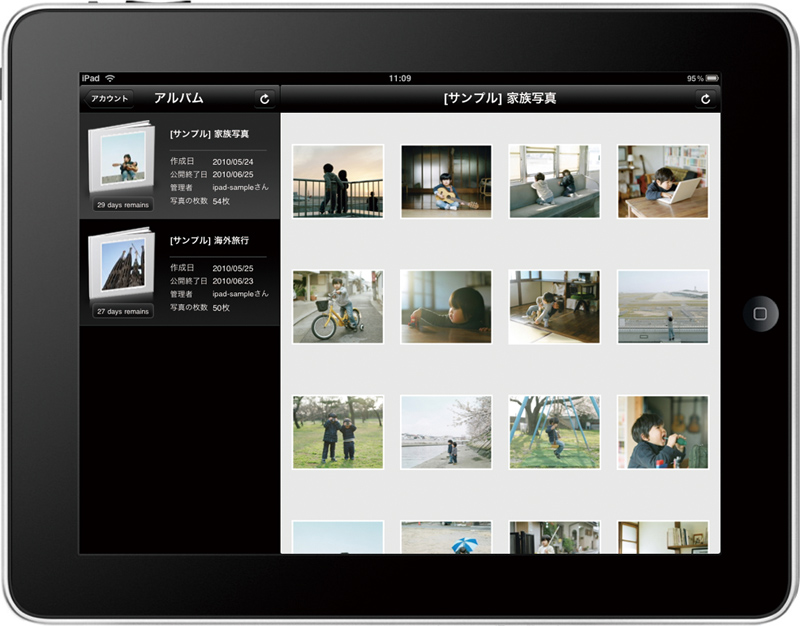Refresh the 家族写真 photo grid
Viewport: 800px width, 626px height.
(704, 98)
